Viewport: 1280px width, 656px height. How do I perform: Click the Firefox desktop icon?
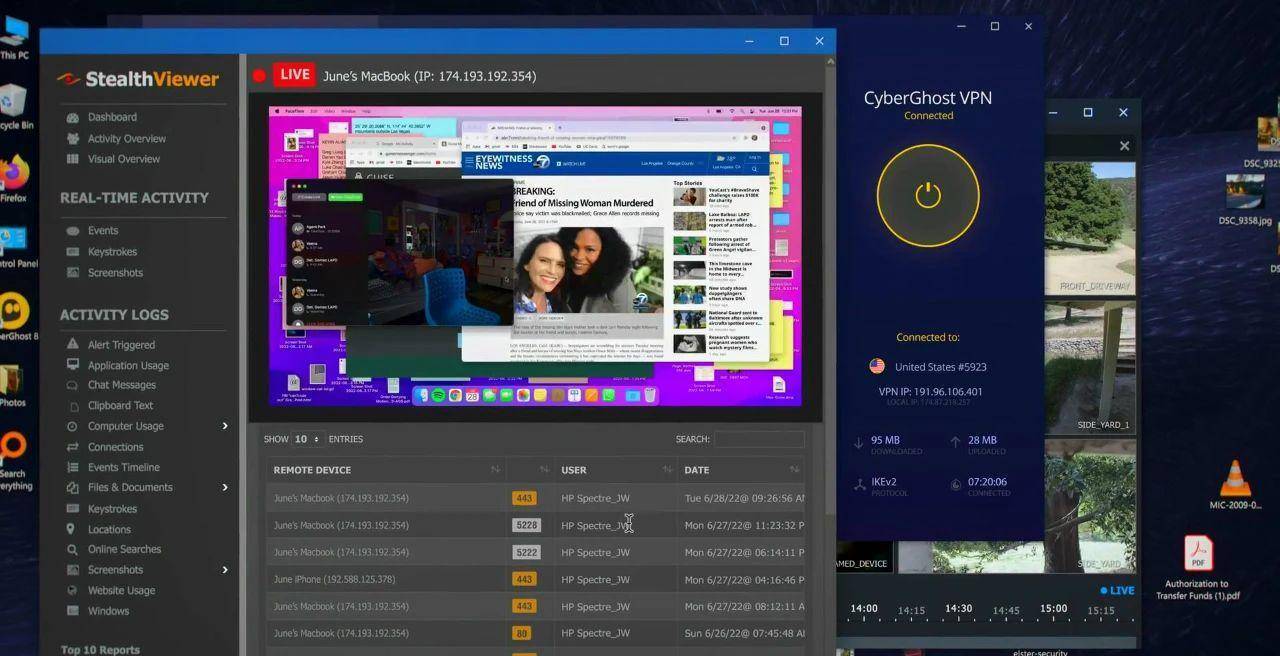click(x=14, y=173)
